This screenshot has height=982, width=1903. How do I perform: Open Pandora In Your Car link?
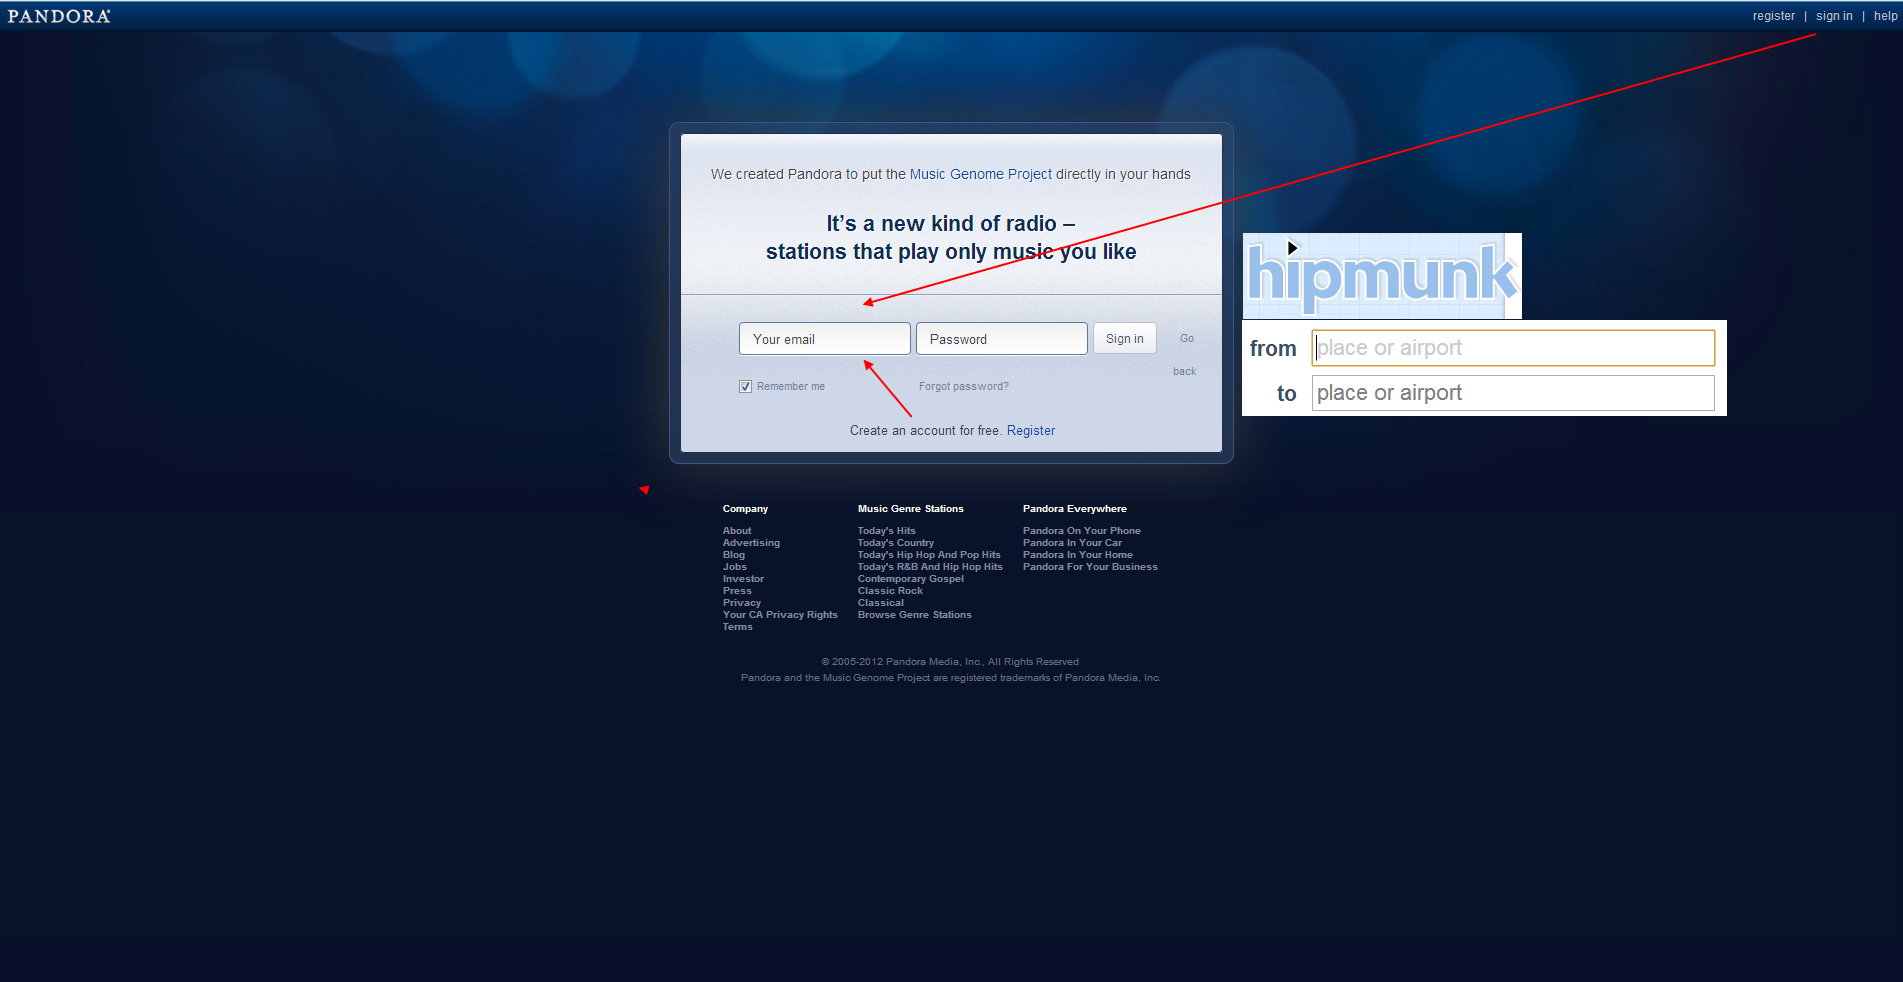click(x=1072, y=543)
